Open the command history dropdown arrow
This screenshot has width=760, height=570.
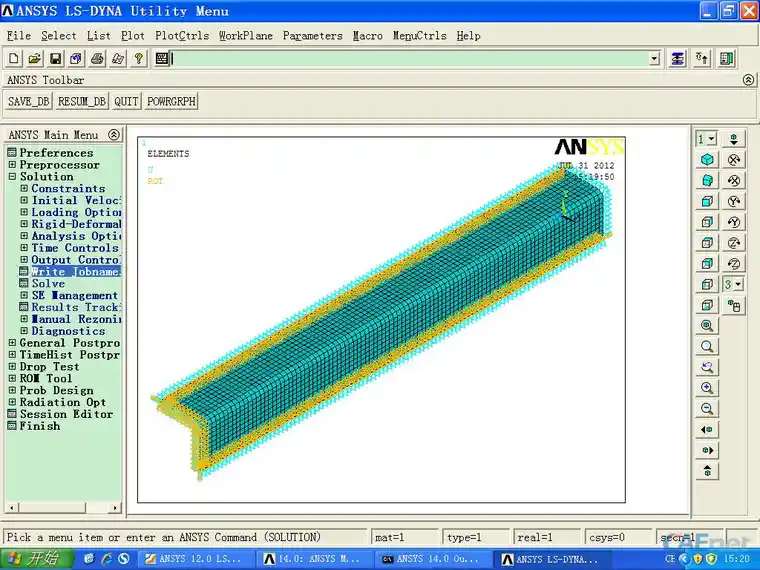(x=654, y=59)
